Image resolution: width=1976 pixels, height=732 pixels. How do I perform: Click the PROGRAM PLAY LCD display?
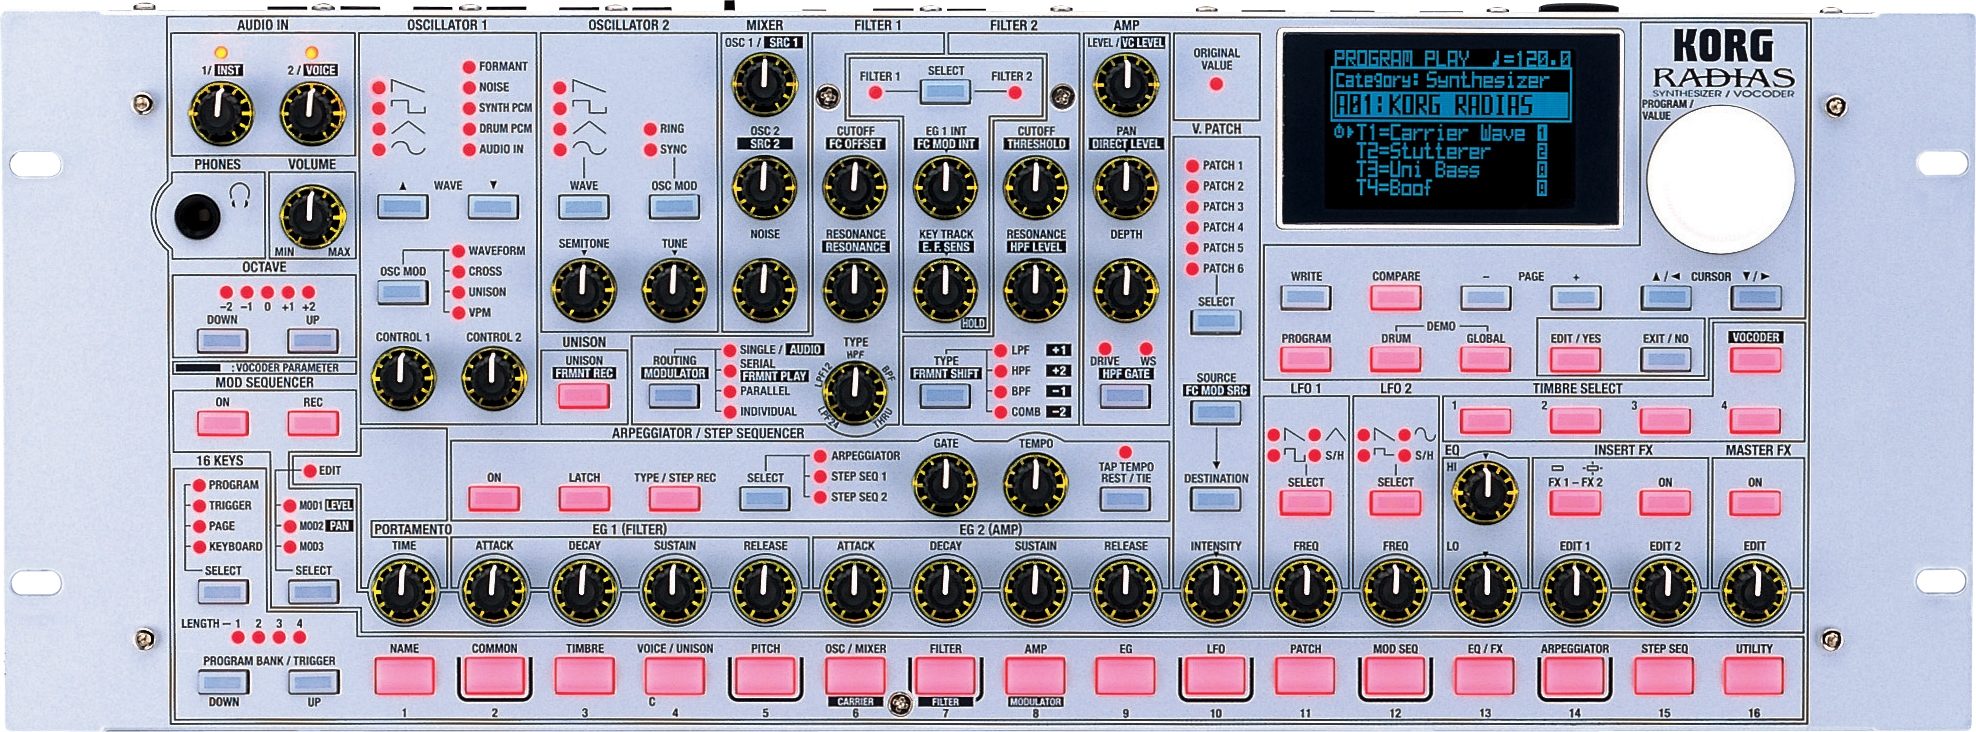(1450, 128)
